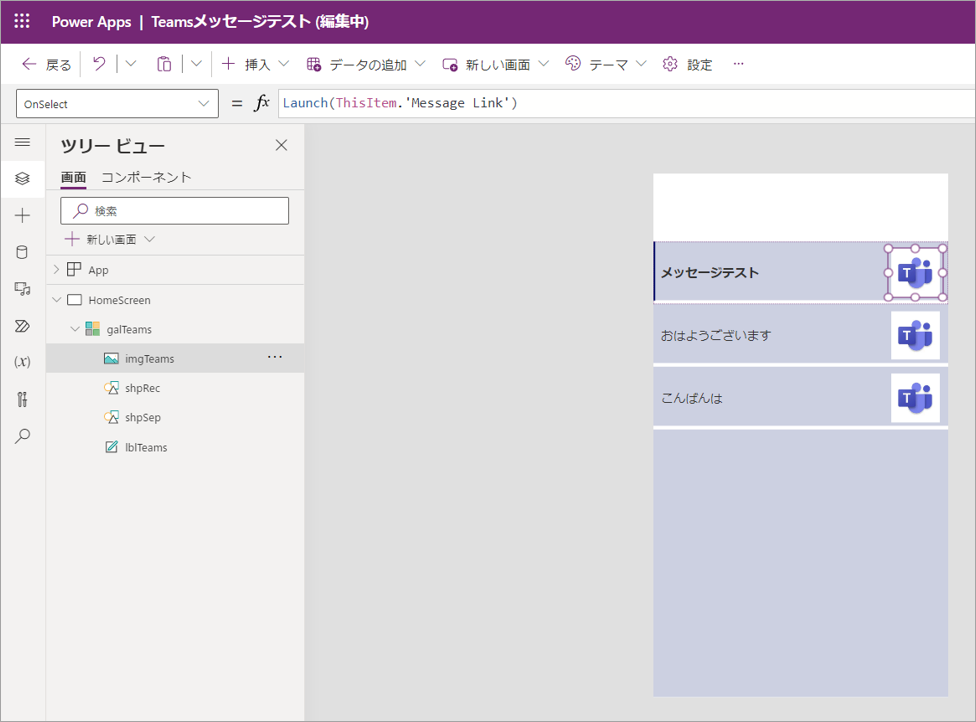Open the insert plus pane icon
Viewport: 976px width, 722px height.
click(x=22, y=215)
